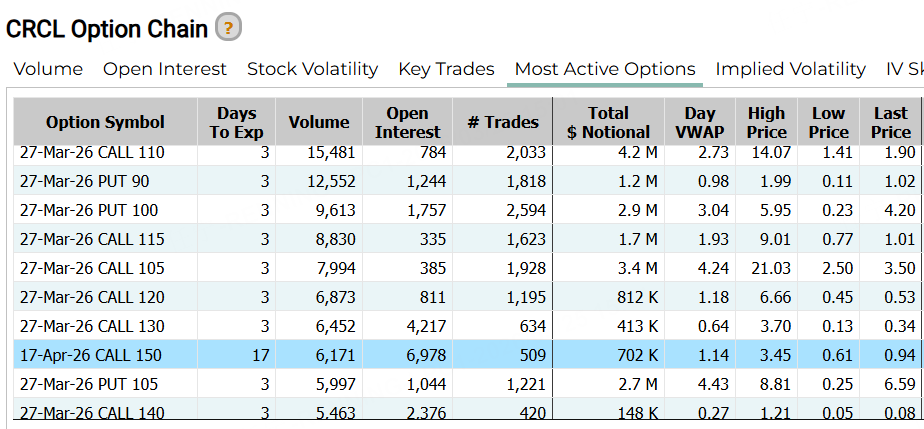
Task: Select the Most Active Options tab
Action: (x=604, y=69)
